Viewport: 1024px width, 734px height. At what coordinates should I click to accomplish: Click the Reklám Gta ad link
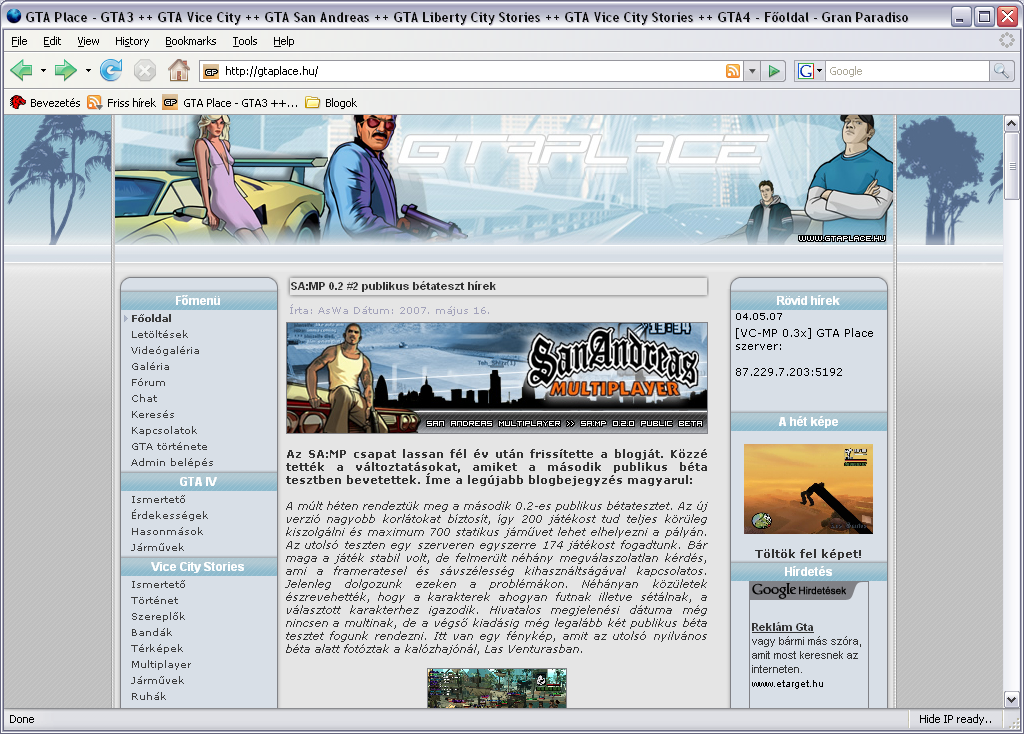[x=782, y=627]
